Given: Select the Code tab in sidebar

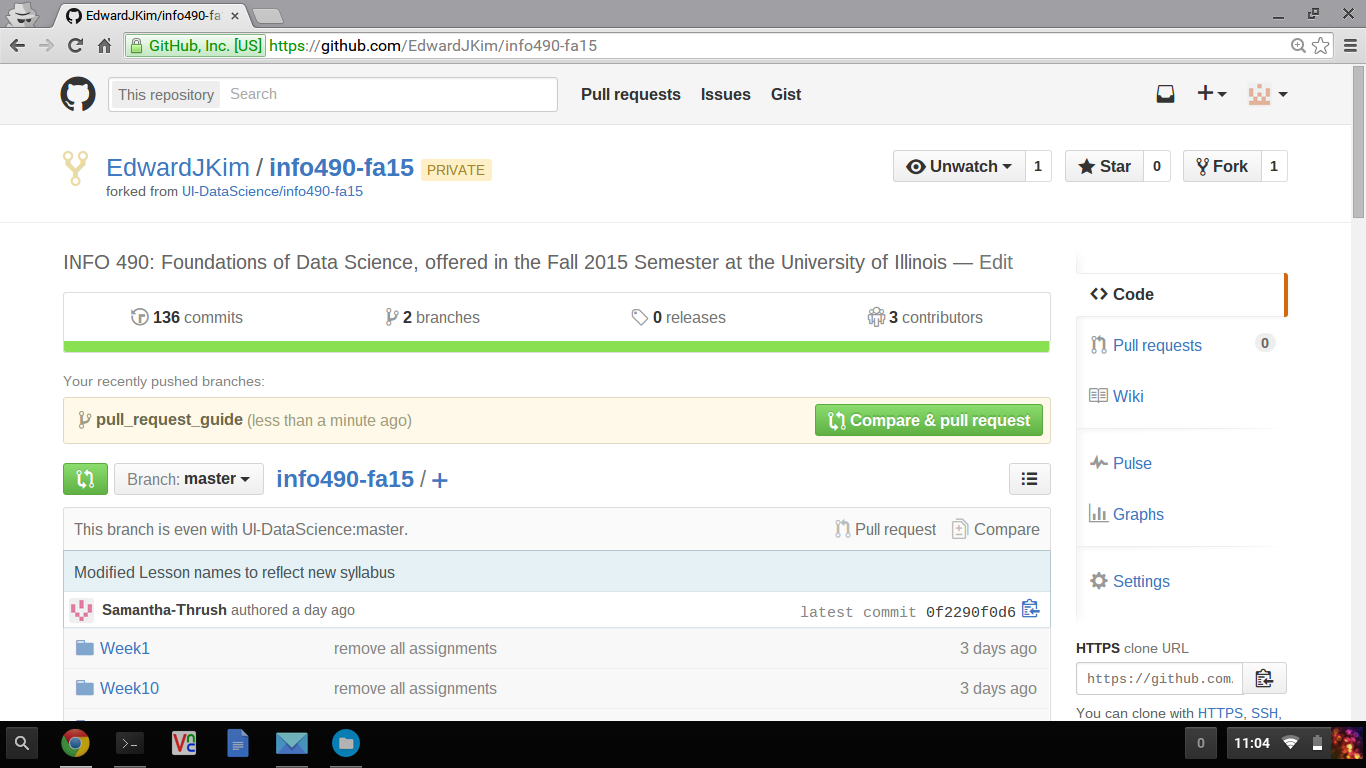Looking at the screenshot, I should click(x=1181, y=294).
